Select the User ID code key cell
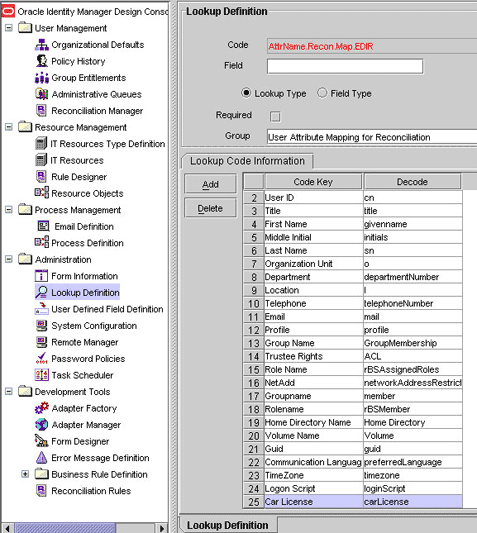The width and height of the screenshot is (477, 533). (313, 197)
